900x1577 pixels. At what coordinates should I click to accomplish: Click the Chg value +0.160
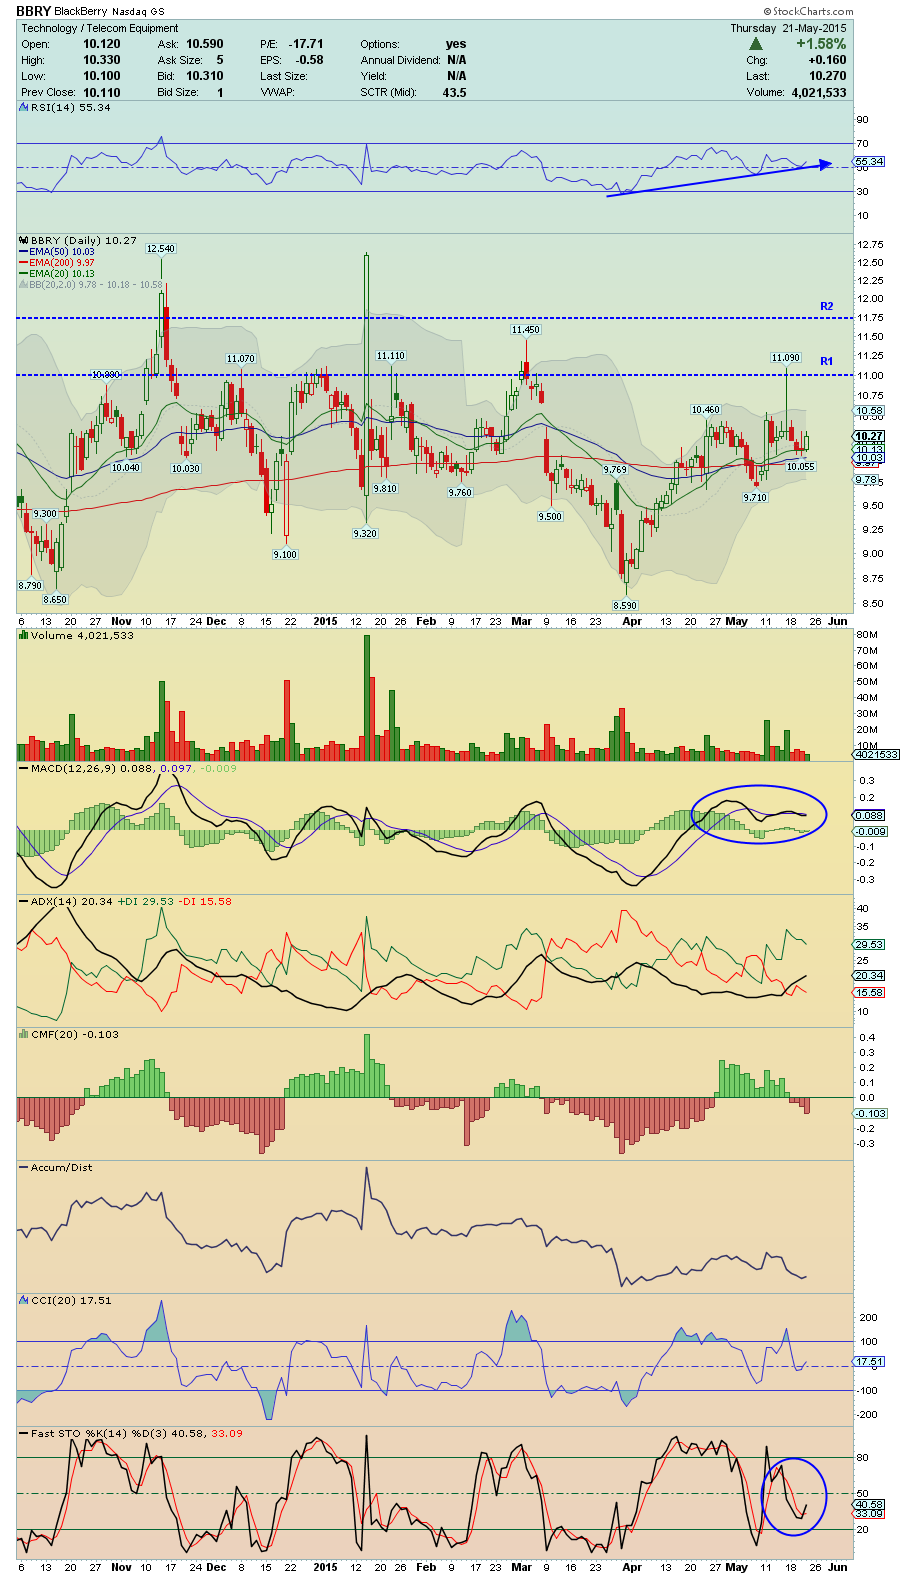826,60
